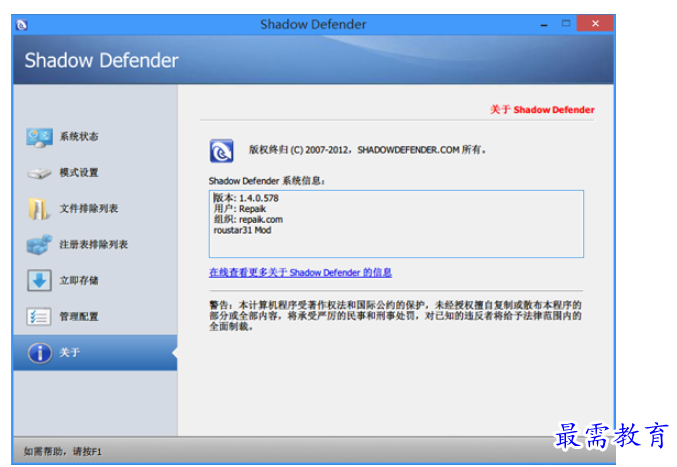This screenshot has width=677, height=467.
Task: Click the 版本: 1.4.0.578 line
Action: point(246,198)
